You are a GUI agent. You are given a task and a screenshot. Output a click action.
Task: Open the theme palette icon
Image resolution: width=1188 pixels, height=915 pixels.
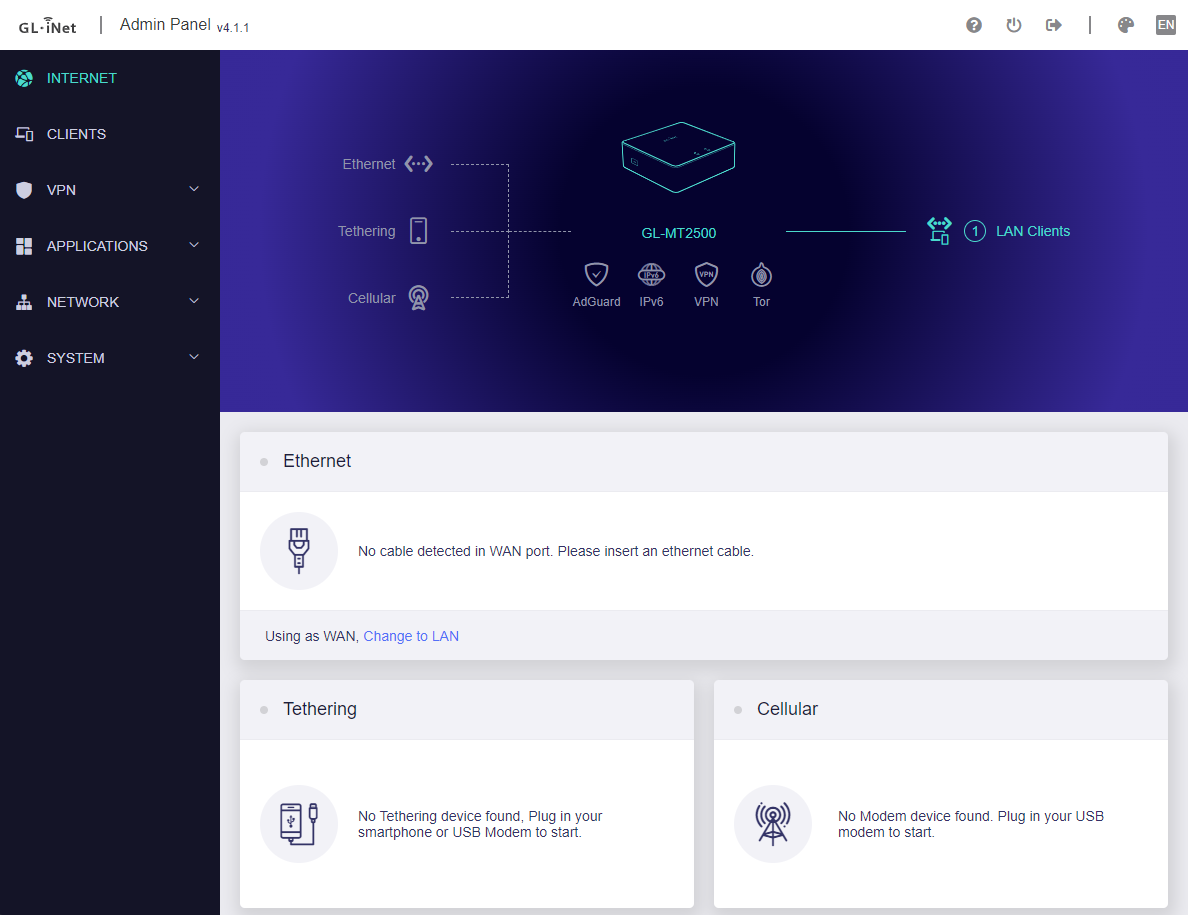1126,25
